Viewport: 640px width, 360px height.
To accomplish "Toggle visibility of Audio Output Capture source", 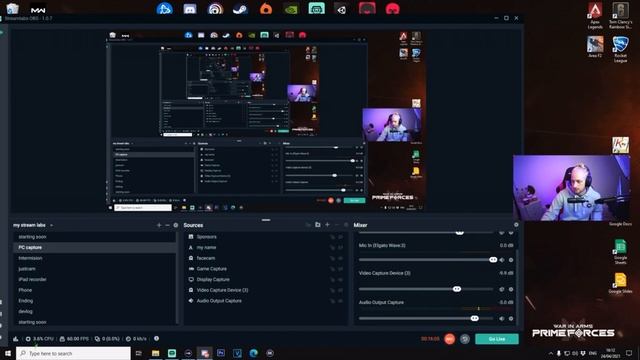I will 340,300.
